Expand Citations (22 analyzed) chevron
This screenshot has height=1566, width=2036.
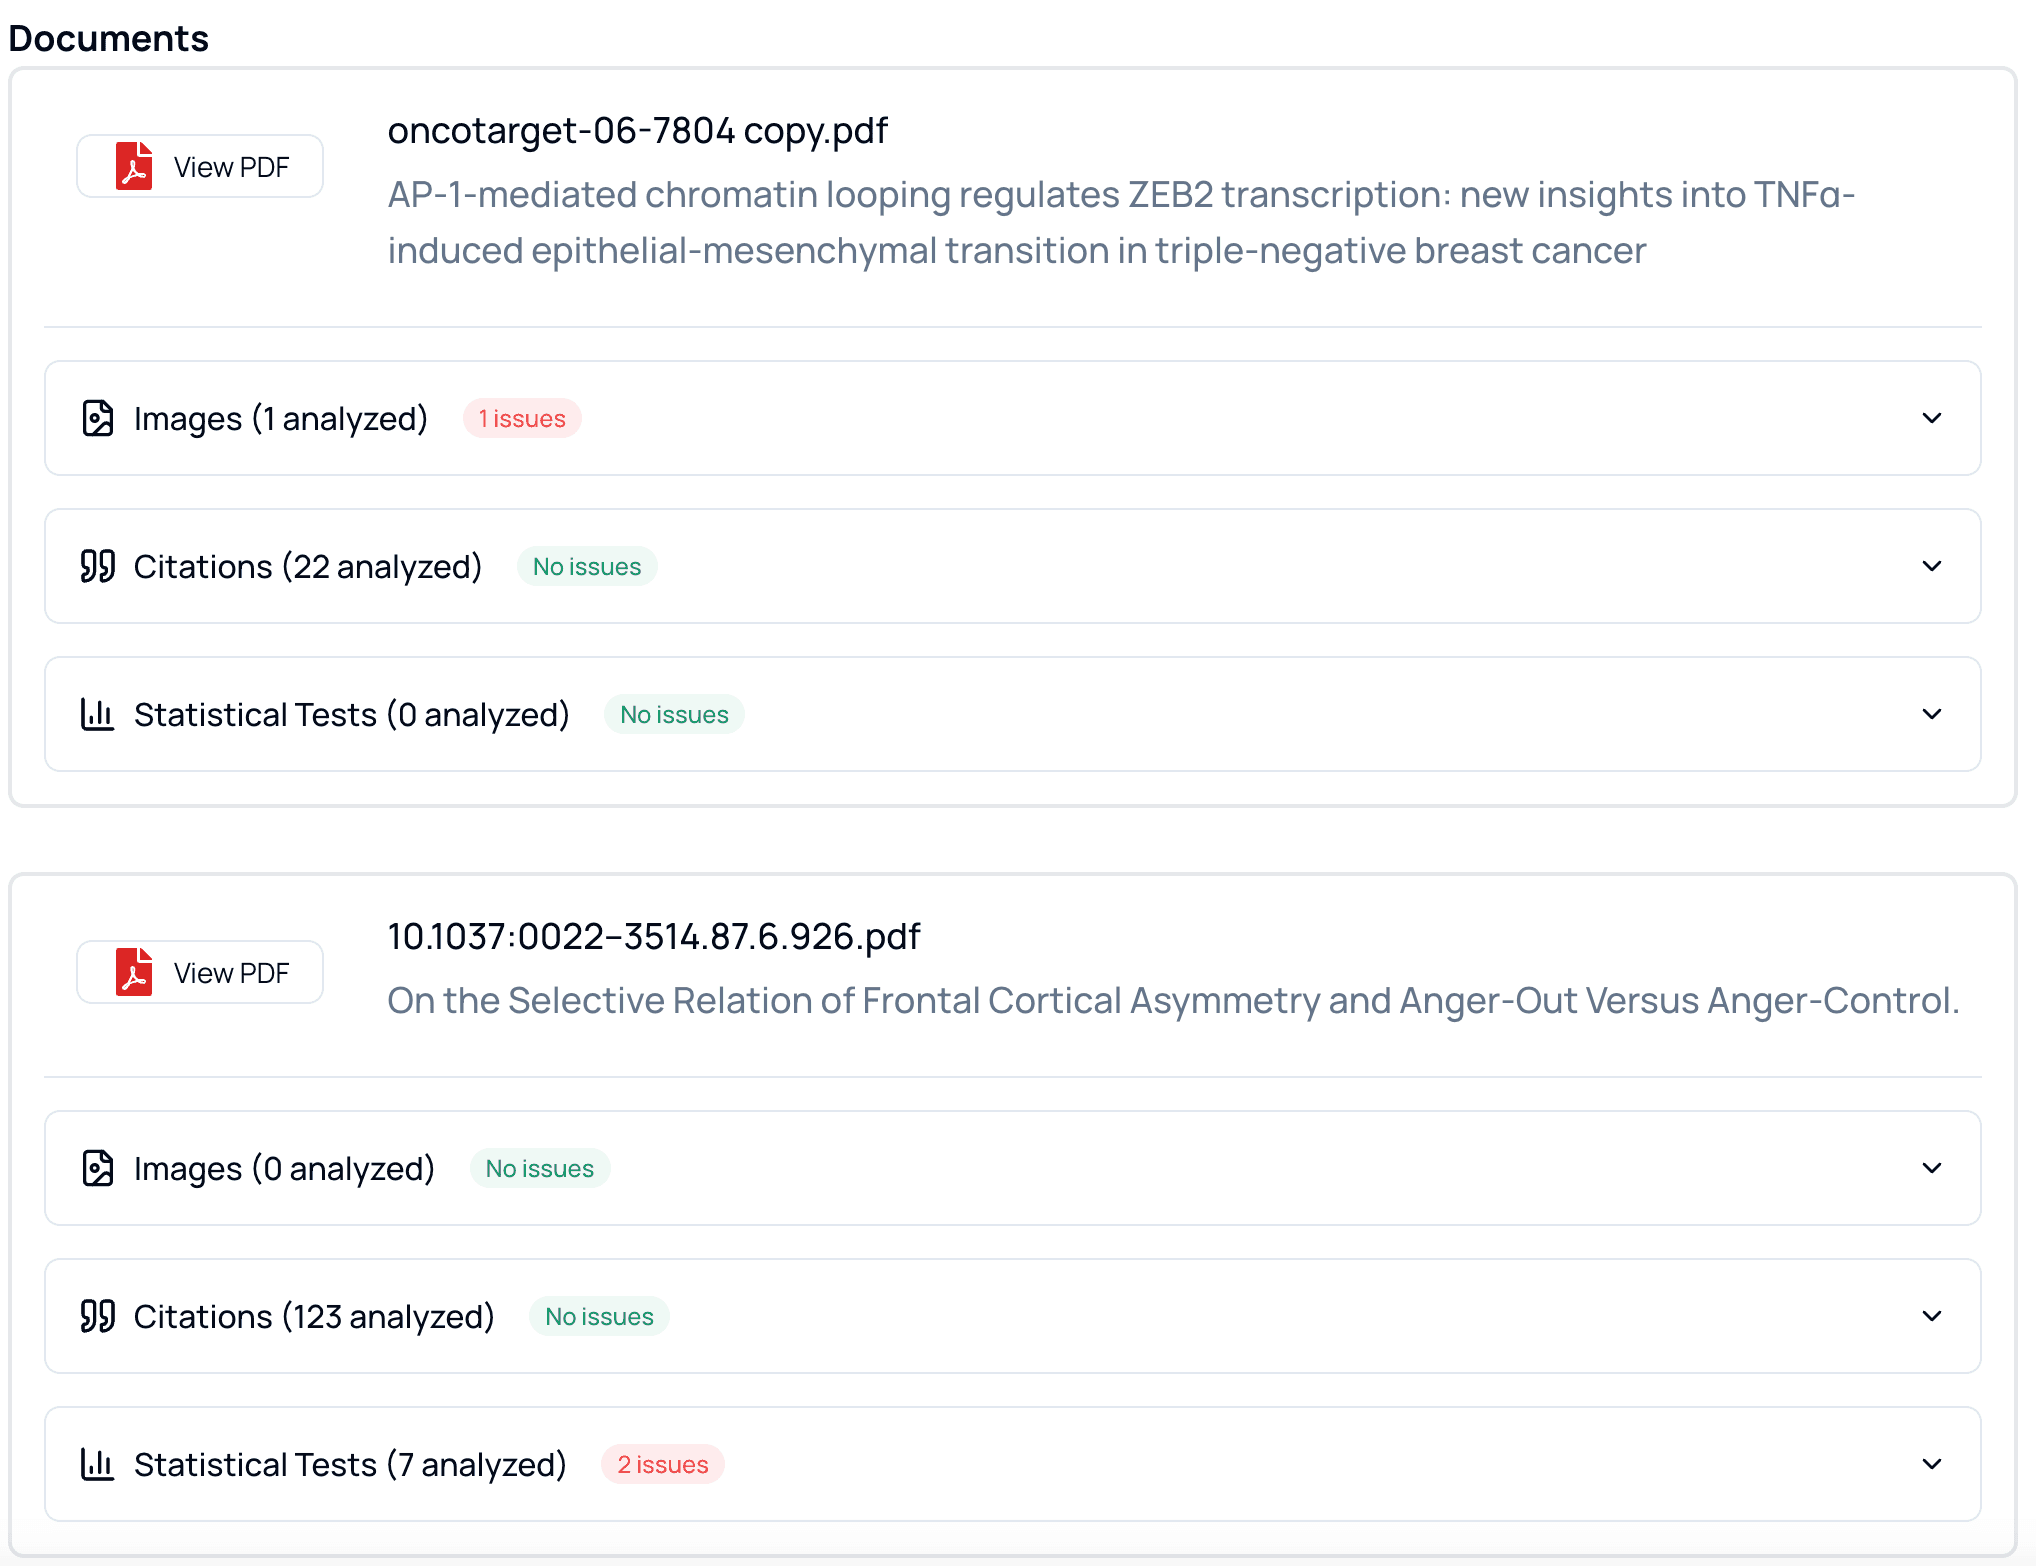(1932, 566)
